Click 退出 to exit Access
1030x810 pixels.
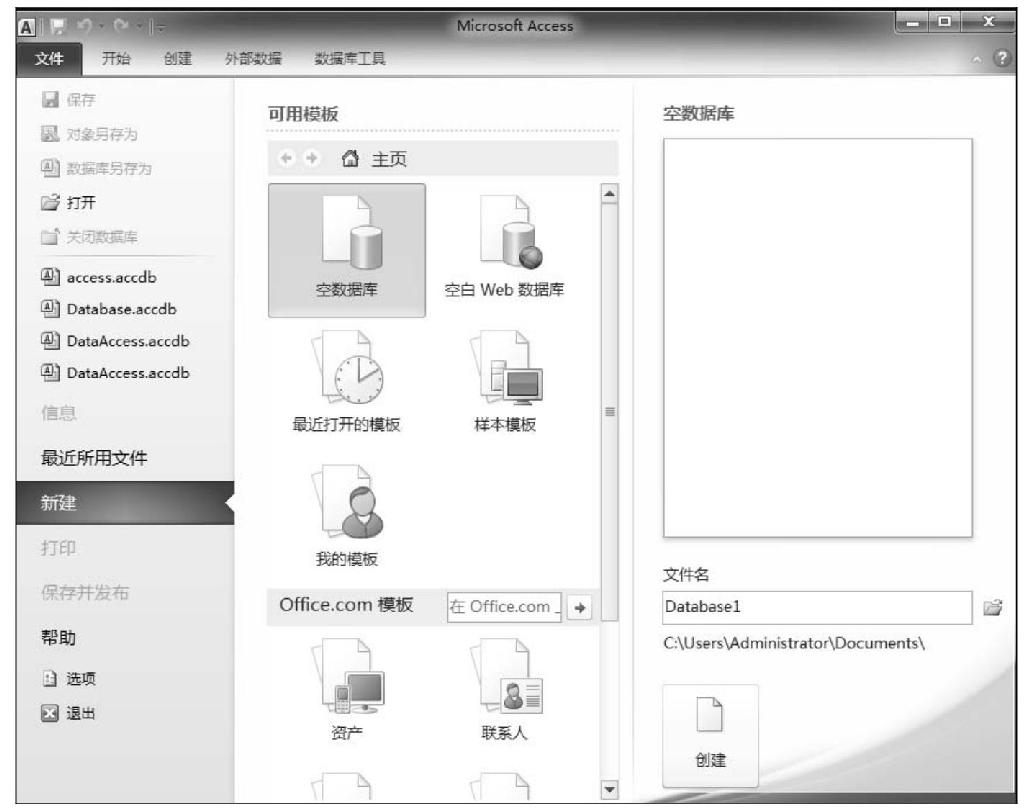68,713
